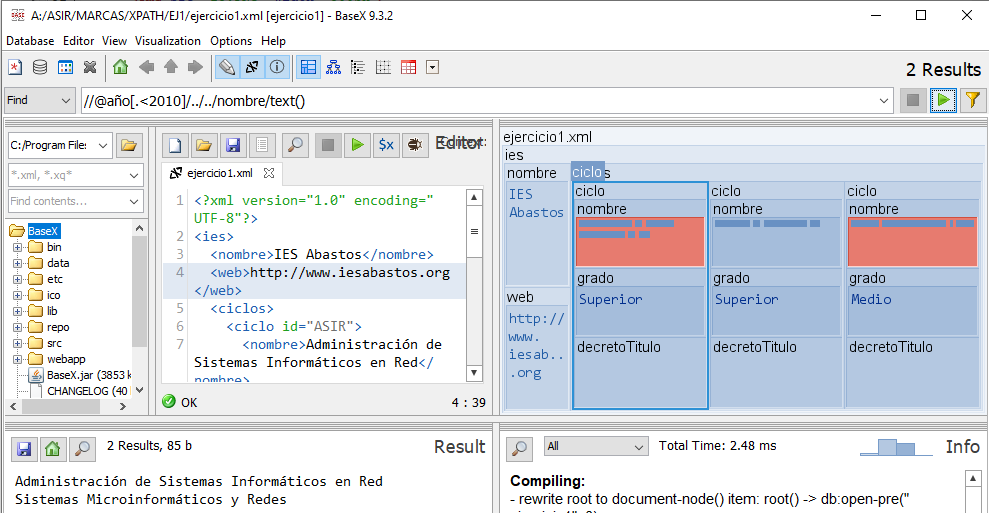
Task: Toggle the Editor panel pencil button
Action: click(227, 68)
